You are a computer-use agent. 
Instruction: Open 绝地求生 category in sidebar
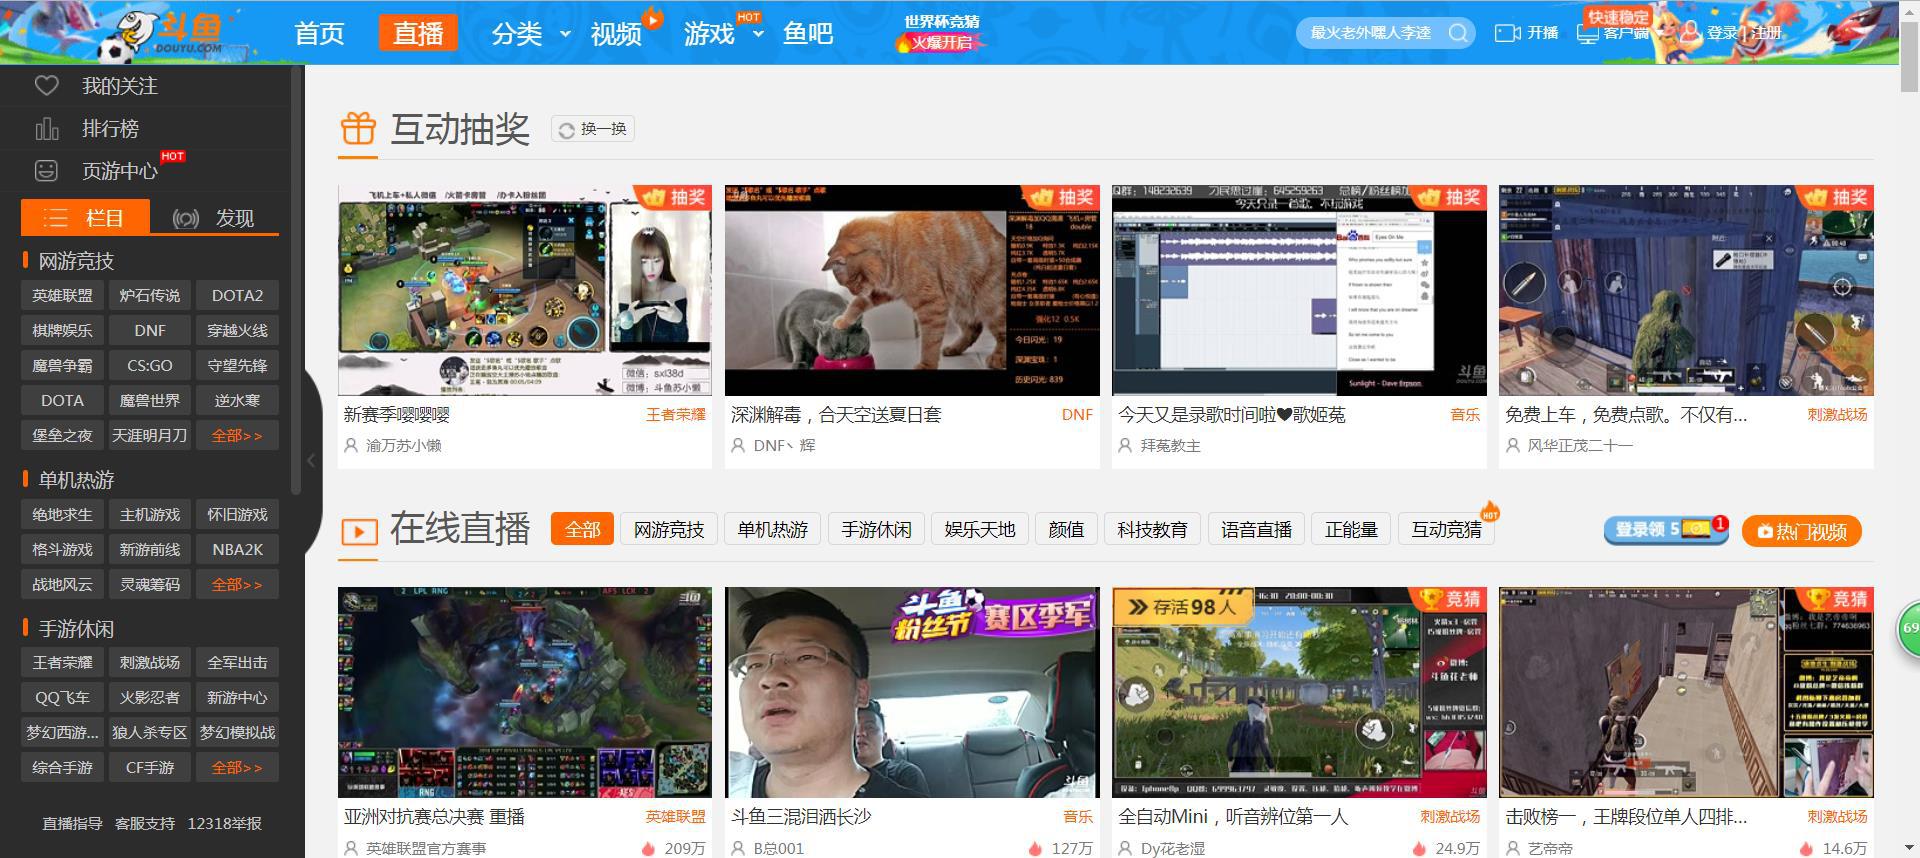(x=62, y=515)
